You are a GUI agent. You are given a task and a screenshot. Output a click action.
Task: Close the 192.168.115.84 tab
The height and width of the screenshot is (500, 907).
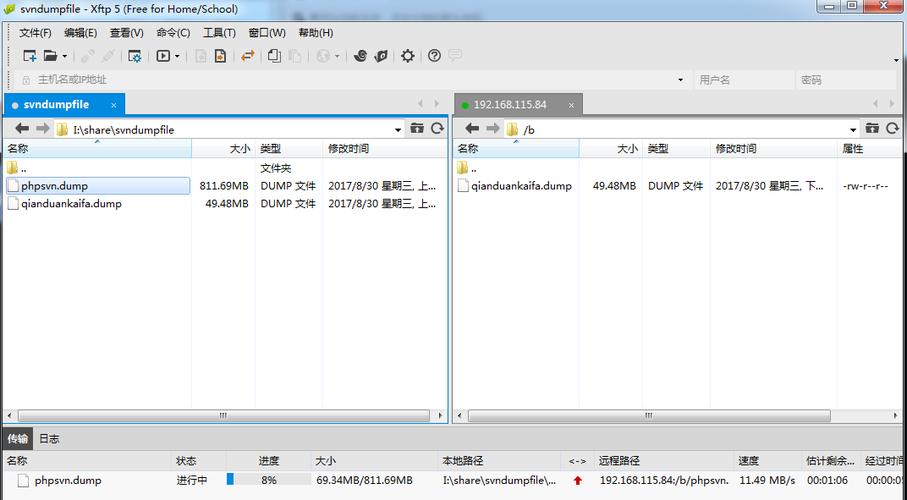point(571,105)
